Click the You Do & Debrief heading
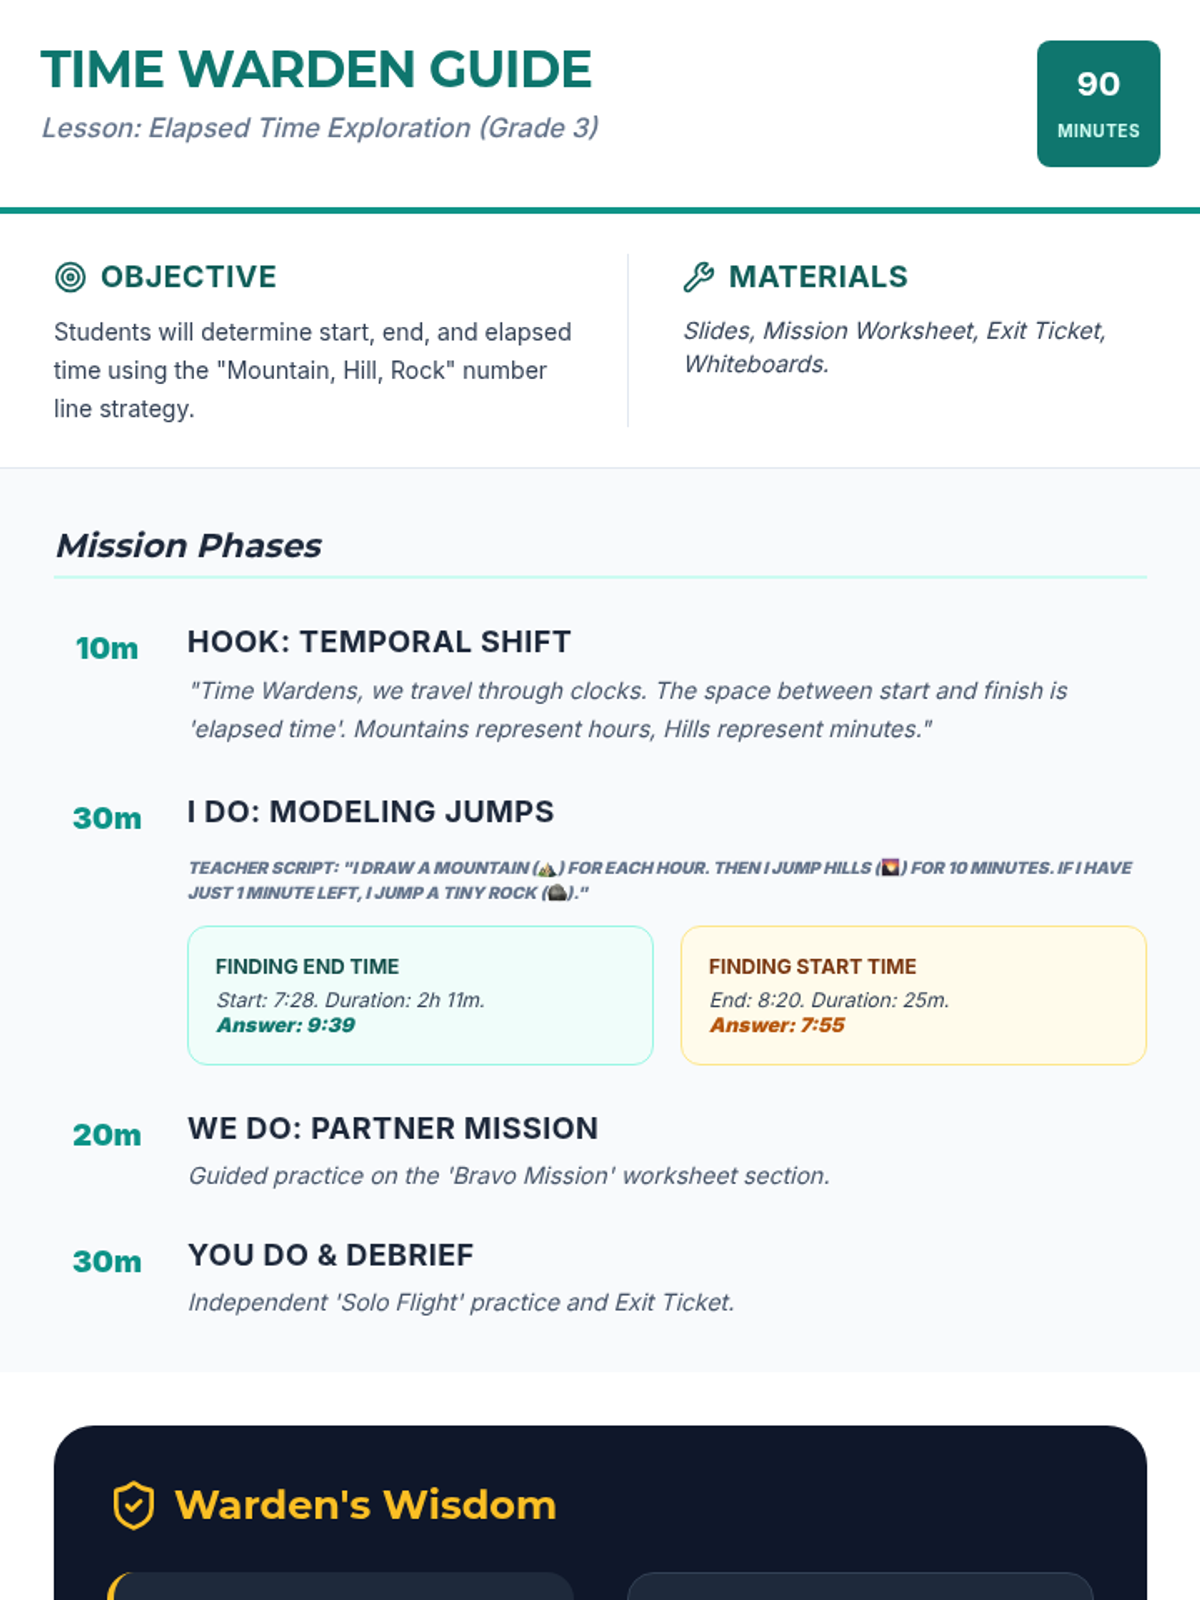This screenshot has height=1600, width=1200. click(330, 1255)
